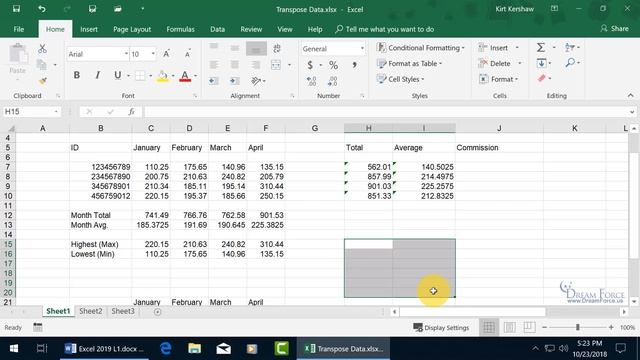Viewport: 640px width, 360px height.
Task: Open the font name dropdown
Action: pos(126,54)
